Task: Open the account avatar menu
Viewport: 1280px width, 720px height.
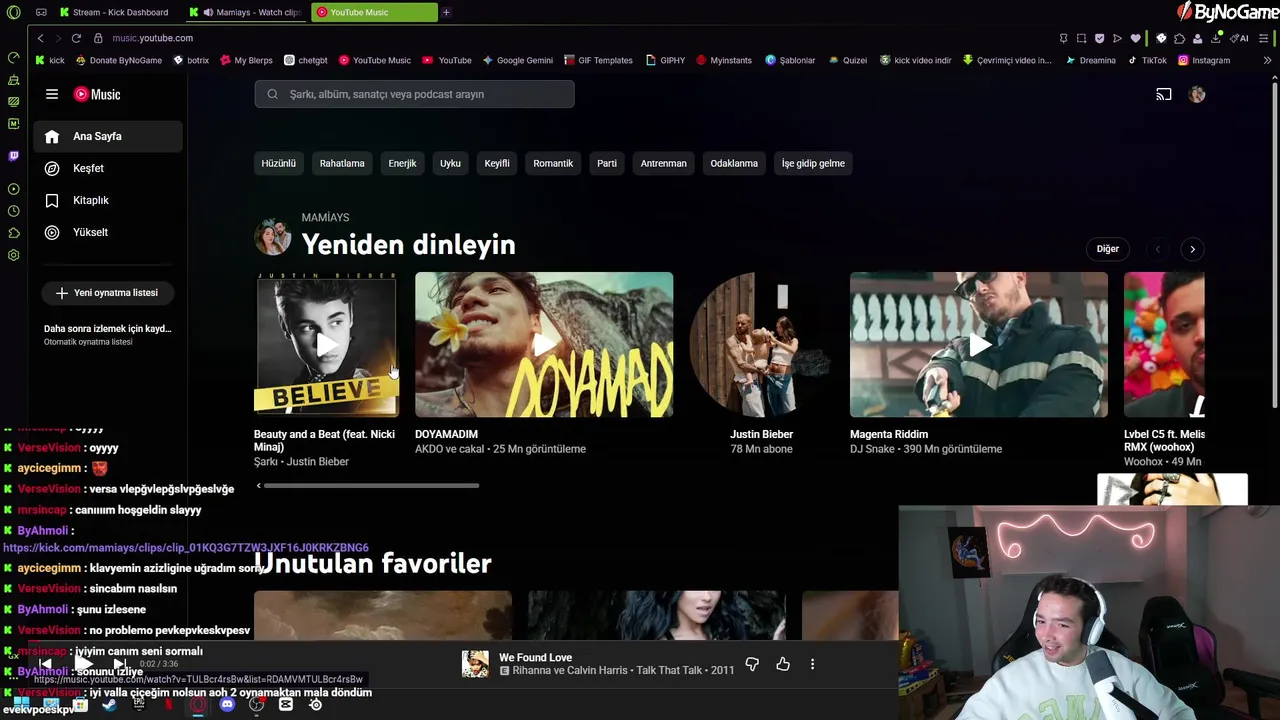Action: pyautogui.click(x=1197, y=94)
